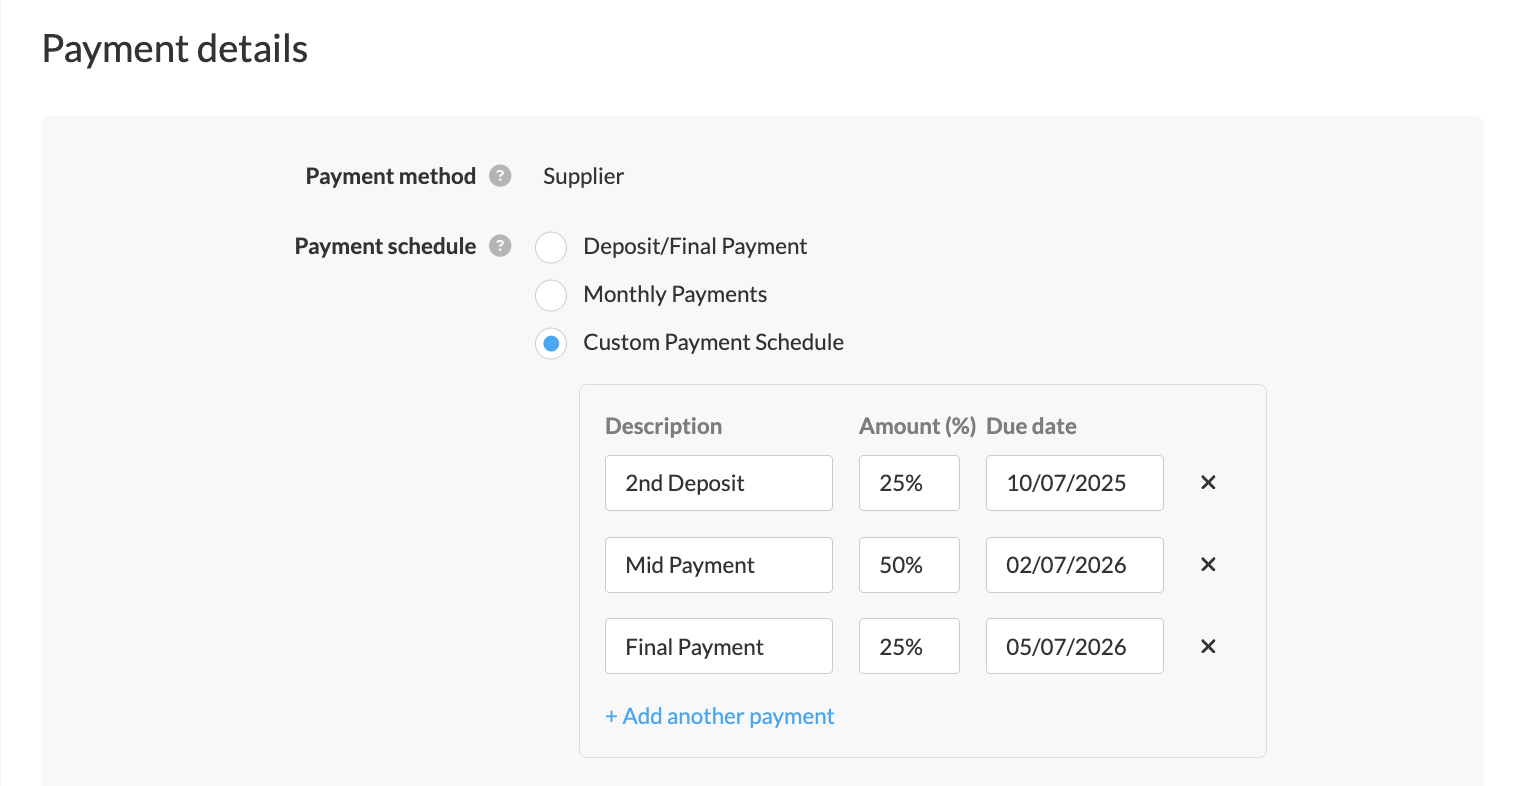Viewport: 1520px width, 786px height.
Task: Remove the Final Payment row
Action: point(1207,647)
